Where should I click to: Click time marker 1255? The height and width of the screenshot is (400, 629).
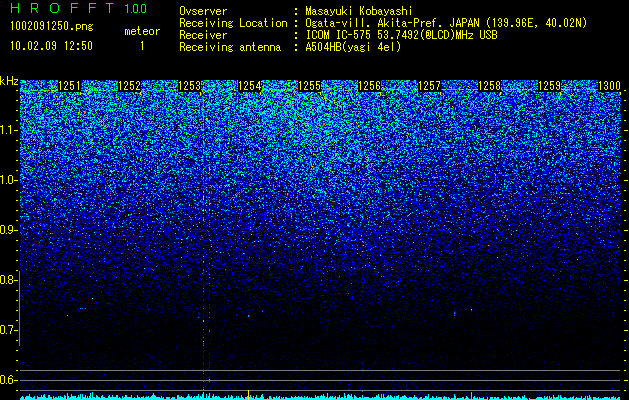pos(310,86)
